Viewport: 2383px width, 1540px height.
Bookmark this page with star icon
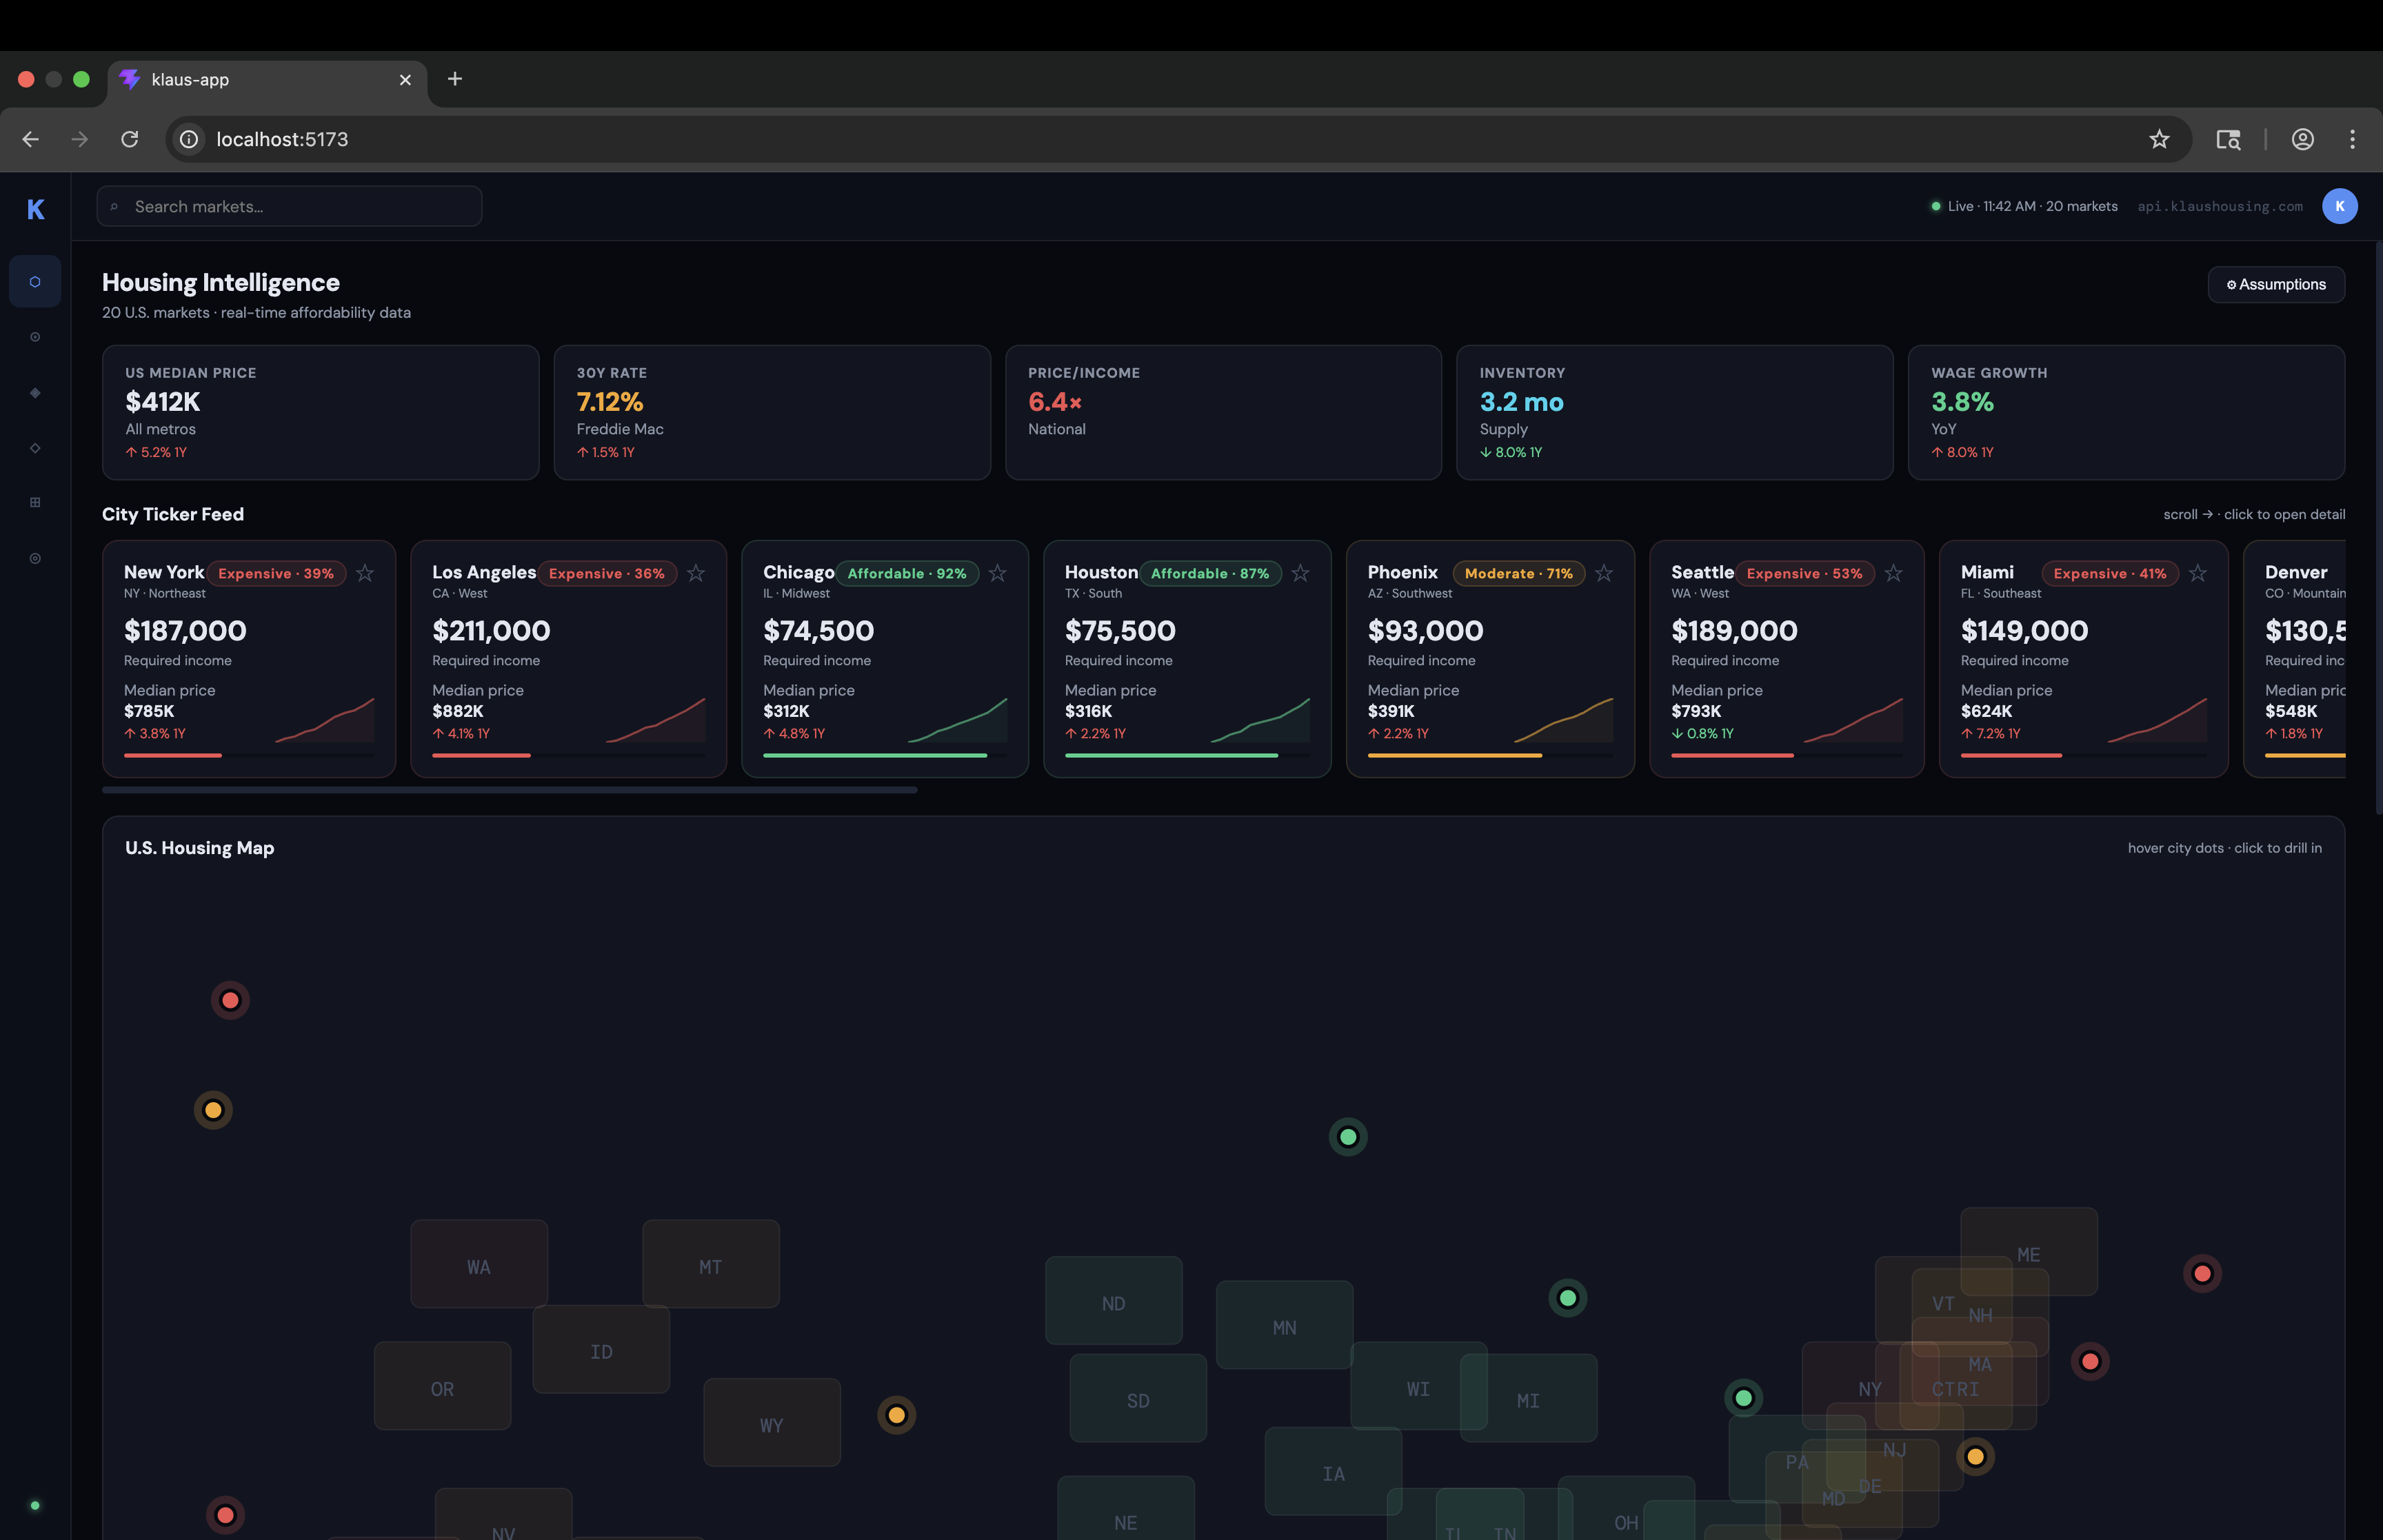[x=2159, y=139]
